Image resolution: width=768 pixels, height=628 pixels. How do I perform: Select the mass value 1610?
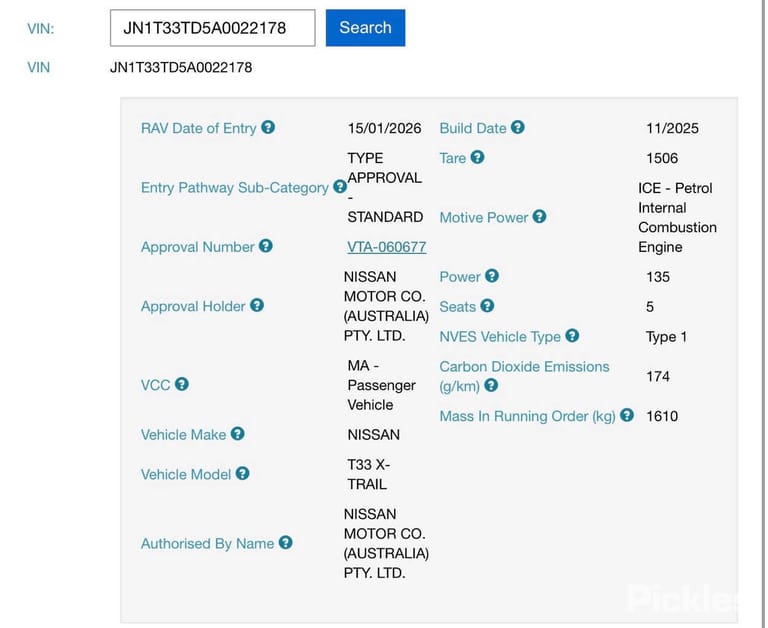(x=662, y=416)
